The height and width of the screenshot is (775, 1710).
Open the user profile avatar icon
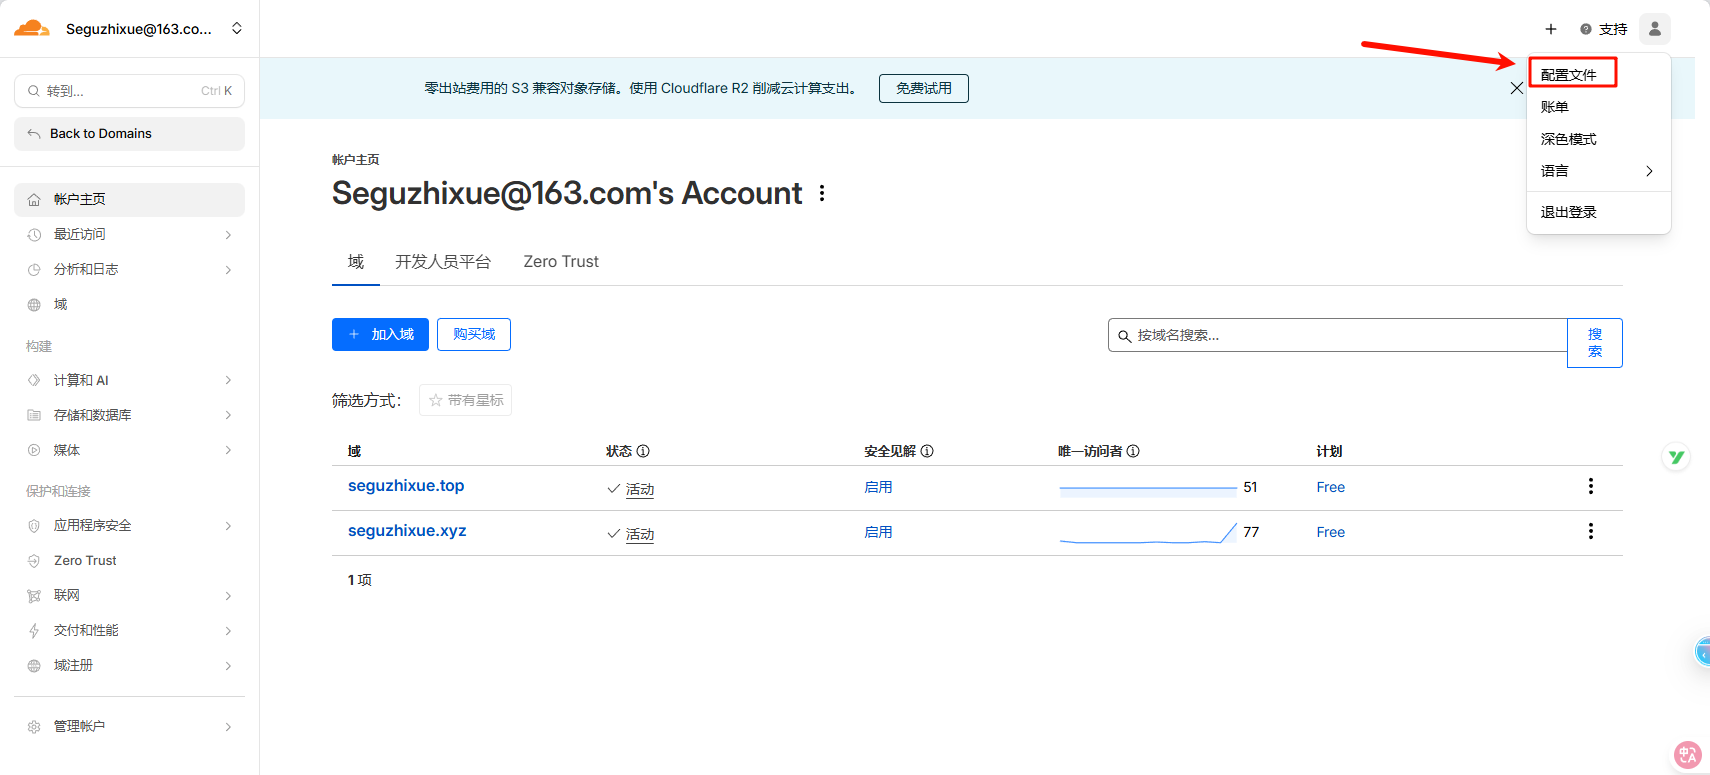click(x=1654, y=29)
